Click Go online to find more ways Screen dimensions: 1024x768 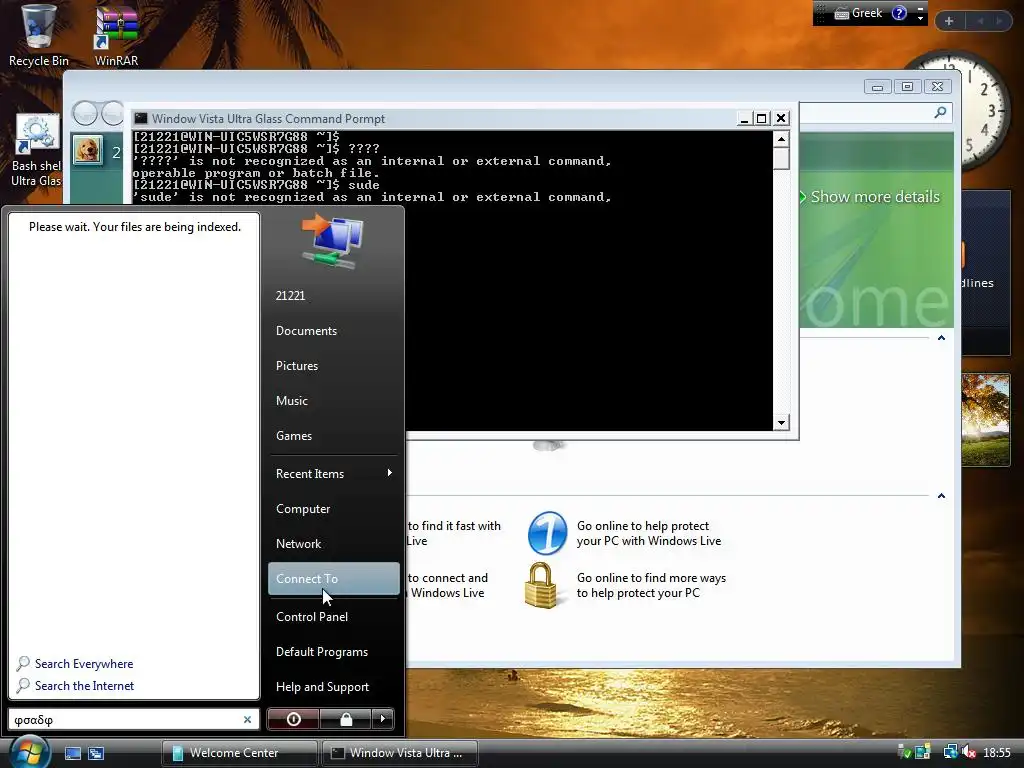point(651,585)
